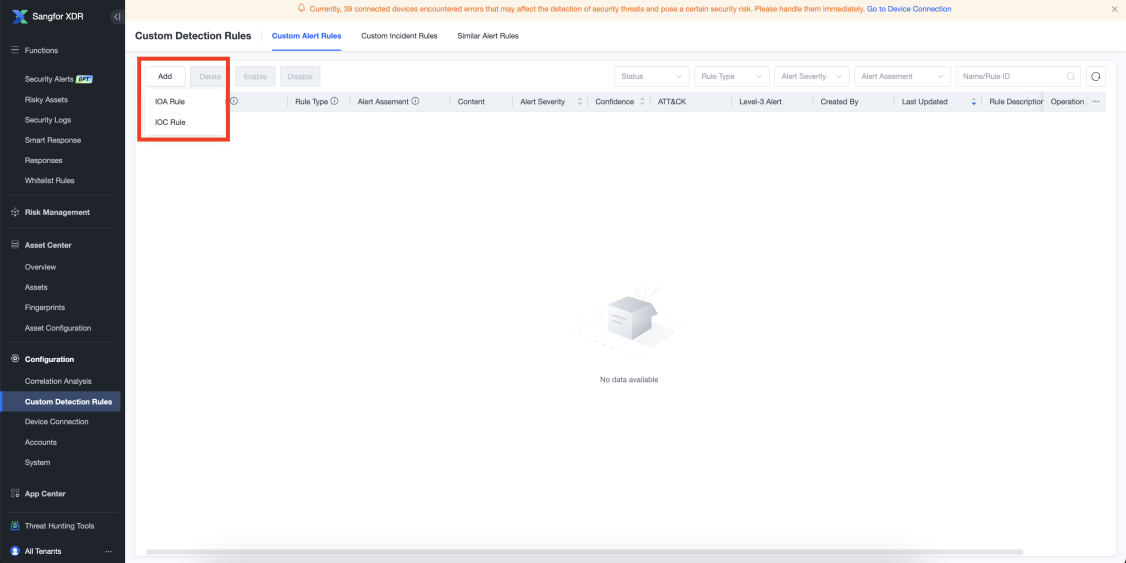This screenshot has width=1126, height=563.
Task: Click the Delete button
Action: [x=210, y=76]
